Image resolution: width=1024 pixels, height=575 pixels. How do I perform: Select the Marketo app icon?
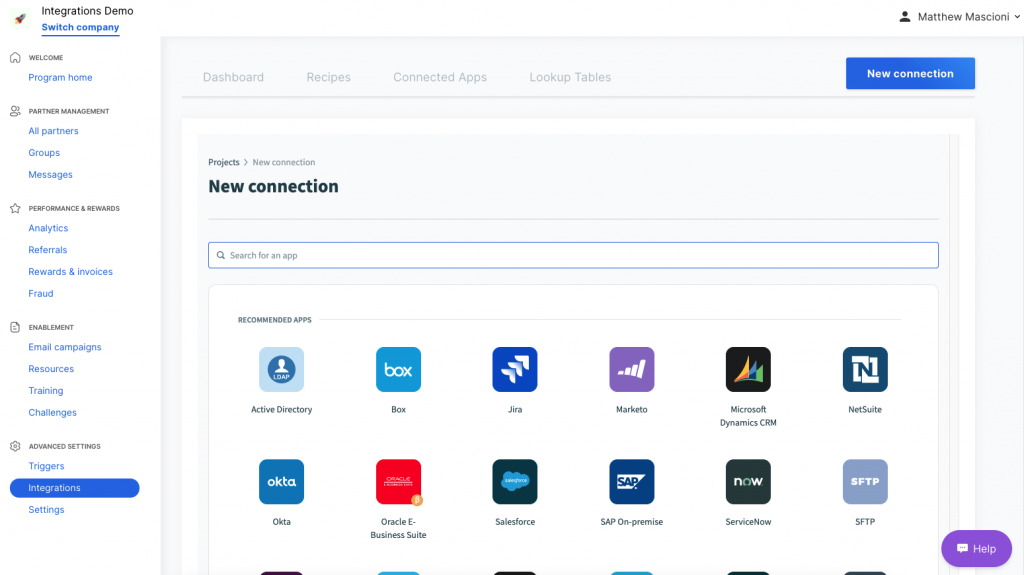coord(632,369)
